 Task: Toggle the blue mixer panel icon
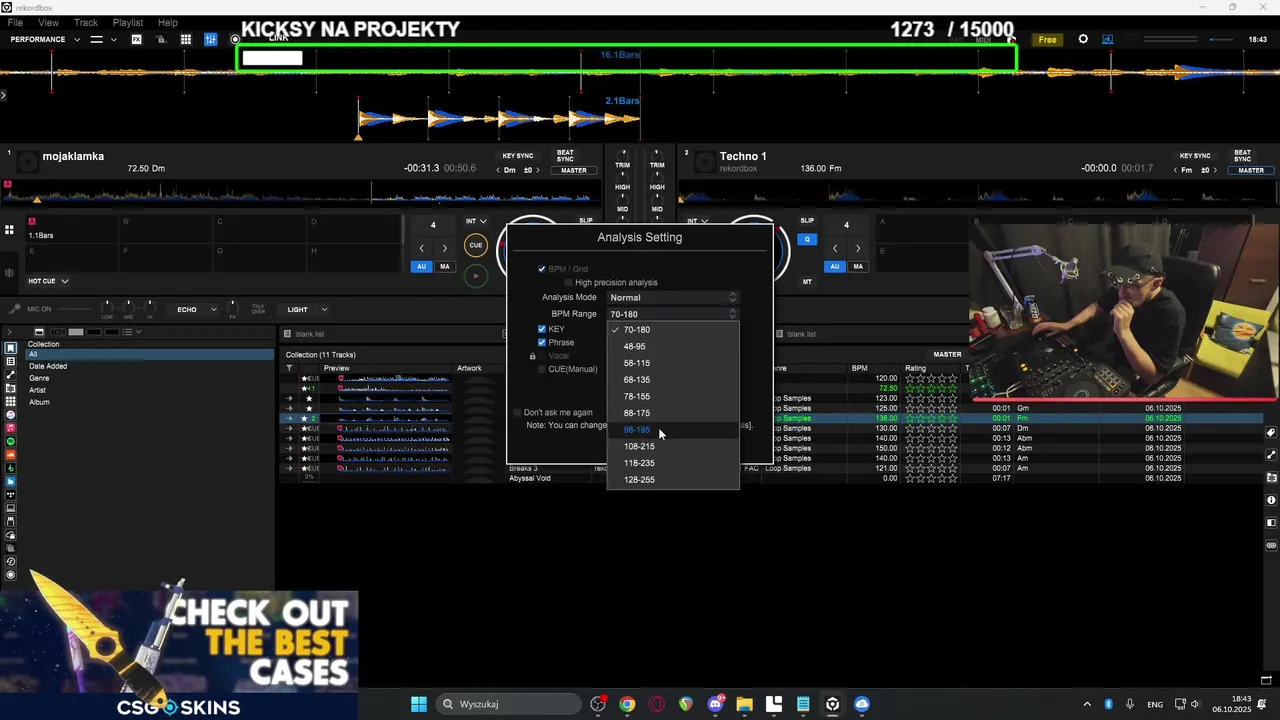pos(210,39)
